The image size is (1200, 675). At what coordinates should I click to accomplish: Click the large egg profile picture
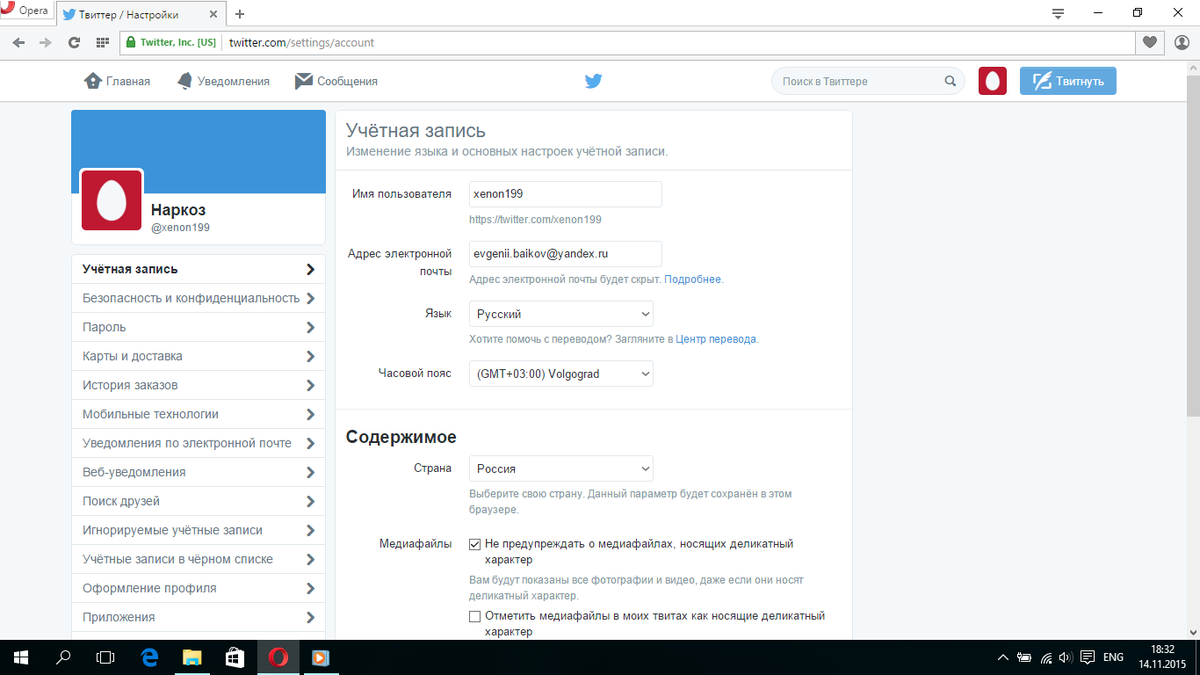point(111,200)
